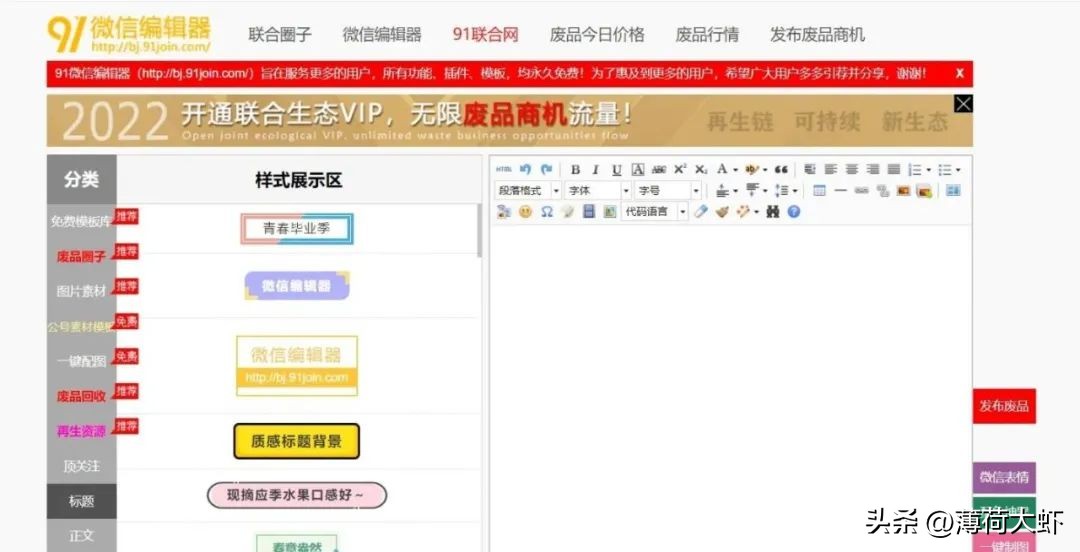
Task: Open the 字体 font family dropdown
Action: pyautogui.click(x=598, y=190)
